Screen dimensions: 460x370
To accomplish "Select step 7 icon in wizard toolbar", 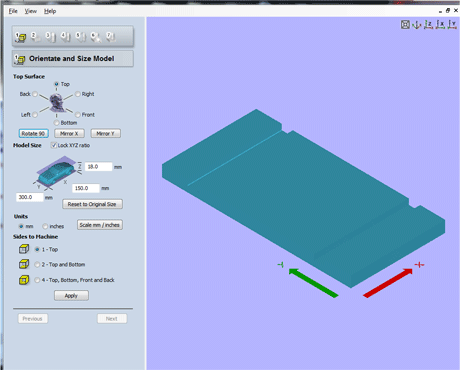I will tap(111, 37).
